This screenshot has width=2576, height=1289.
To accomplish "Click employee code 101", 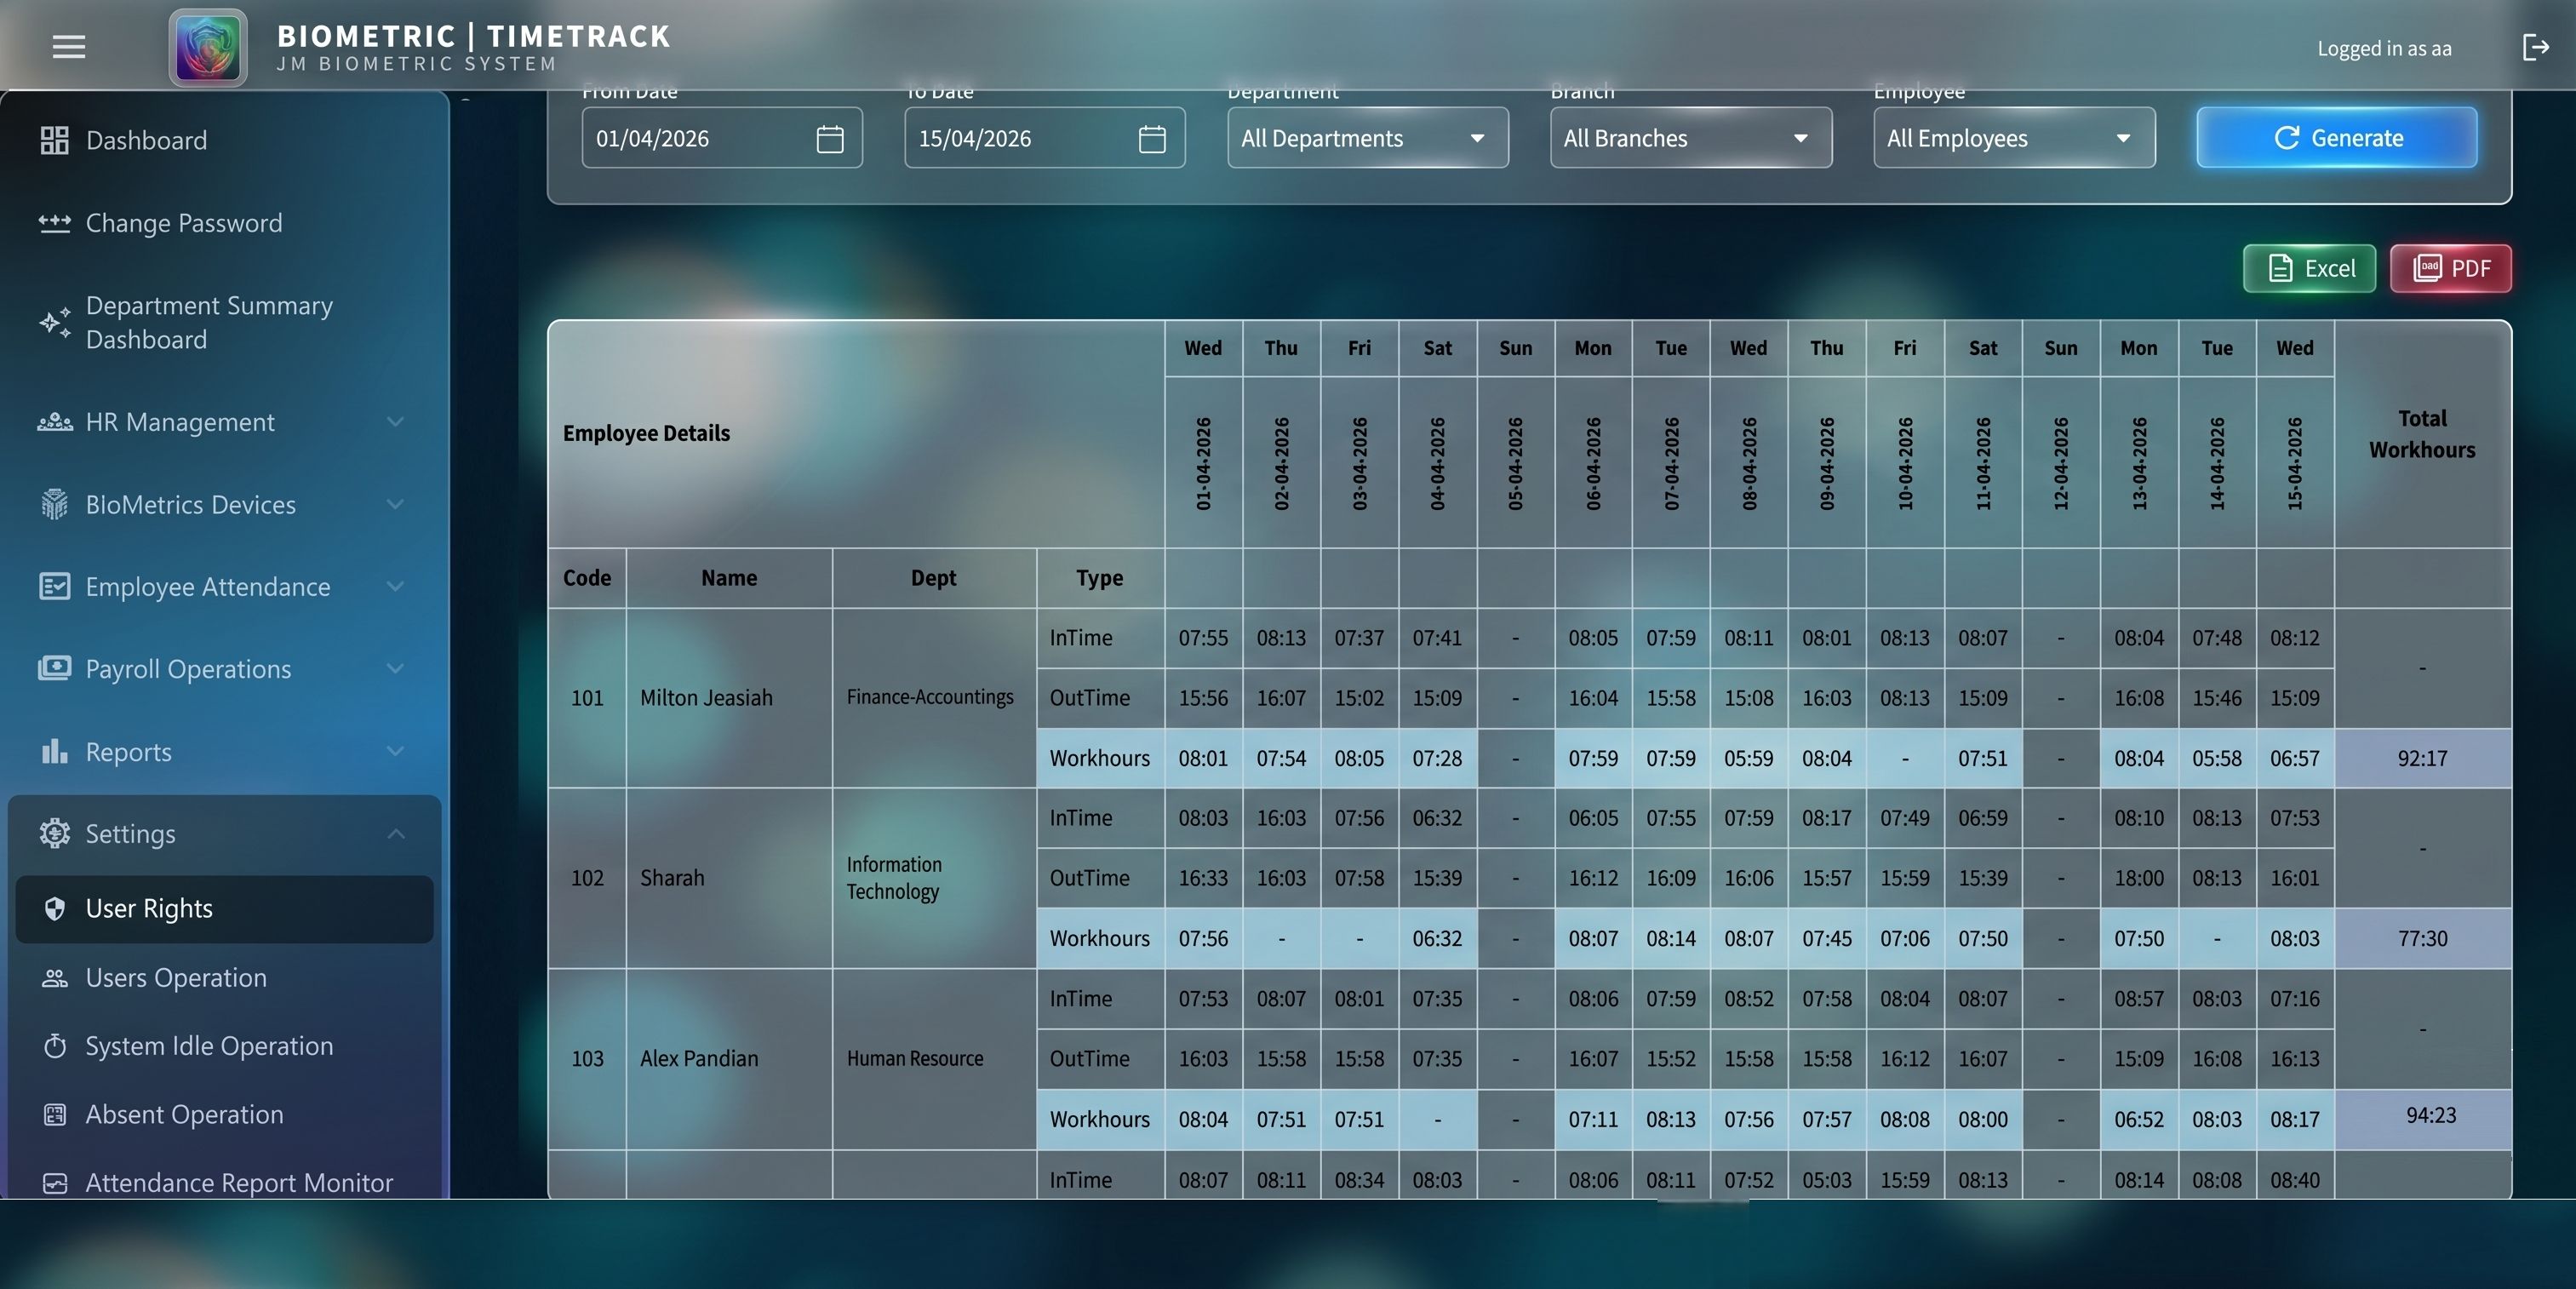I will pyautogui.click(x=587, y=697).
